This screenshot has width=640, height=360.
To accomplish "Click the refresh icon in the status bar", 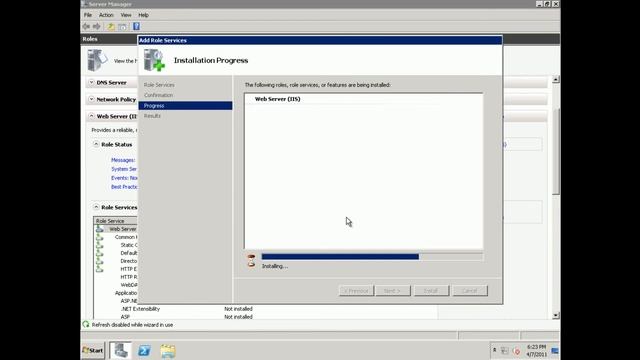I will click(86, 324).
